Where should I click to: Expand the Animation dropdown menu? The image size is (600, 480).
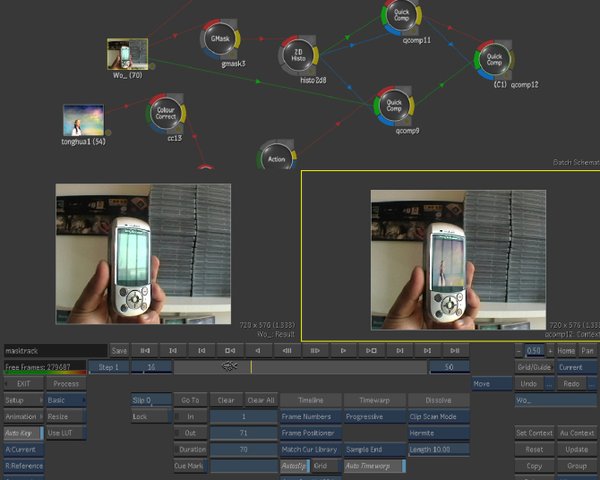coord(21,417)
